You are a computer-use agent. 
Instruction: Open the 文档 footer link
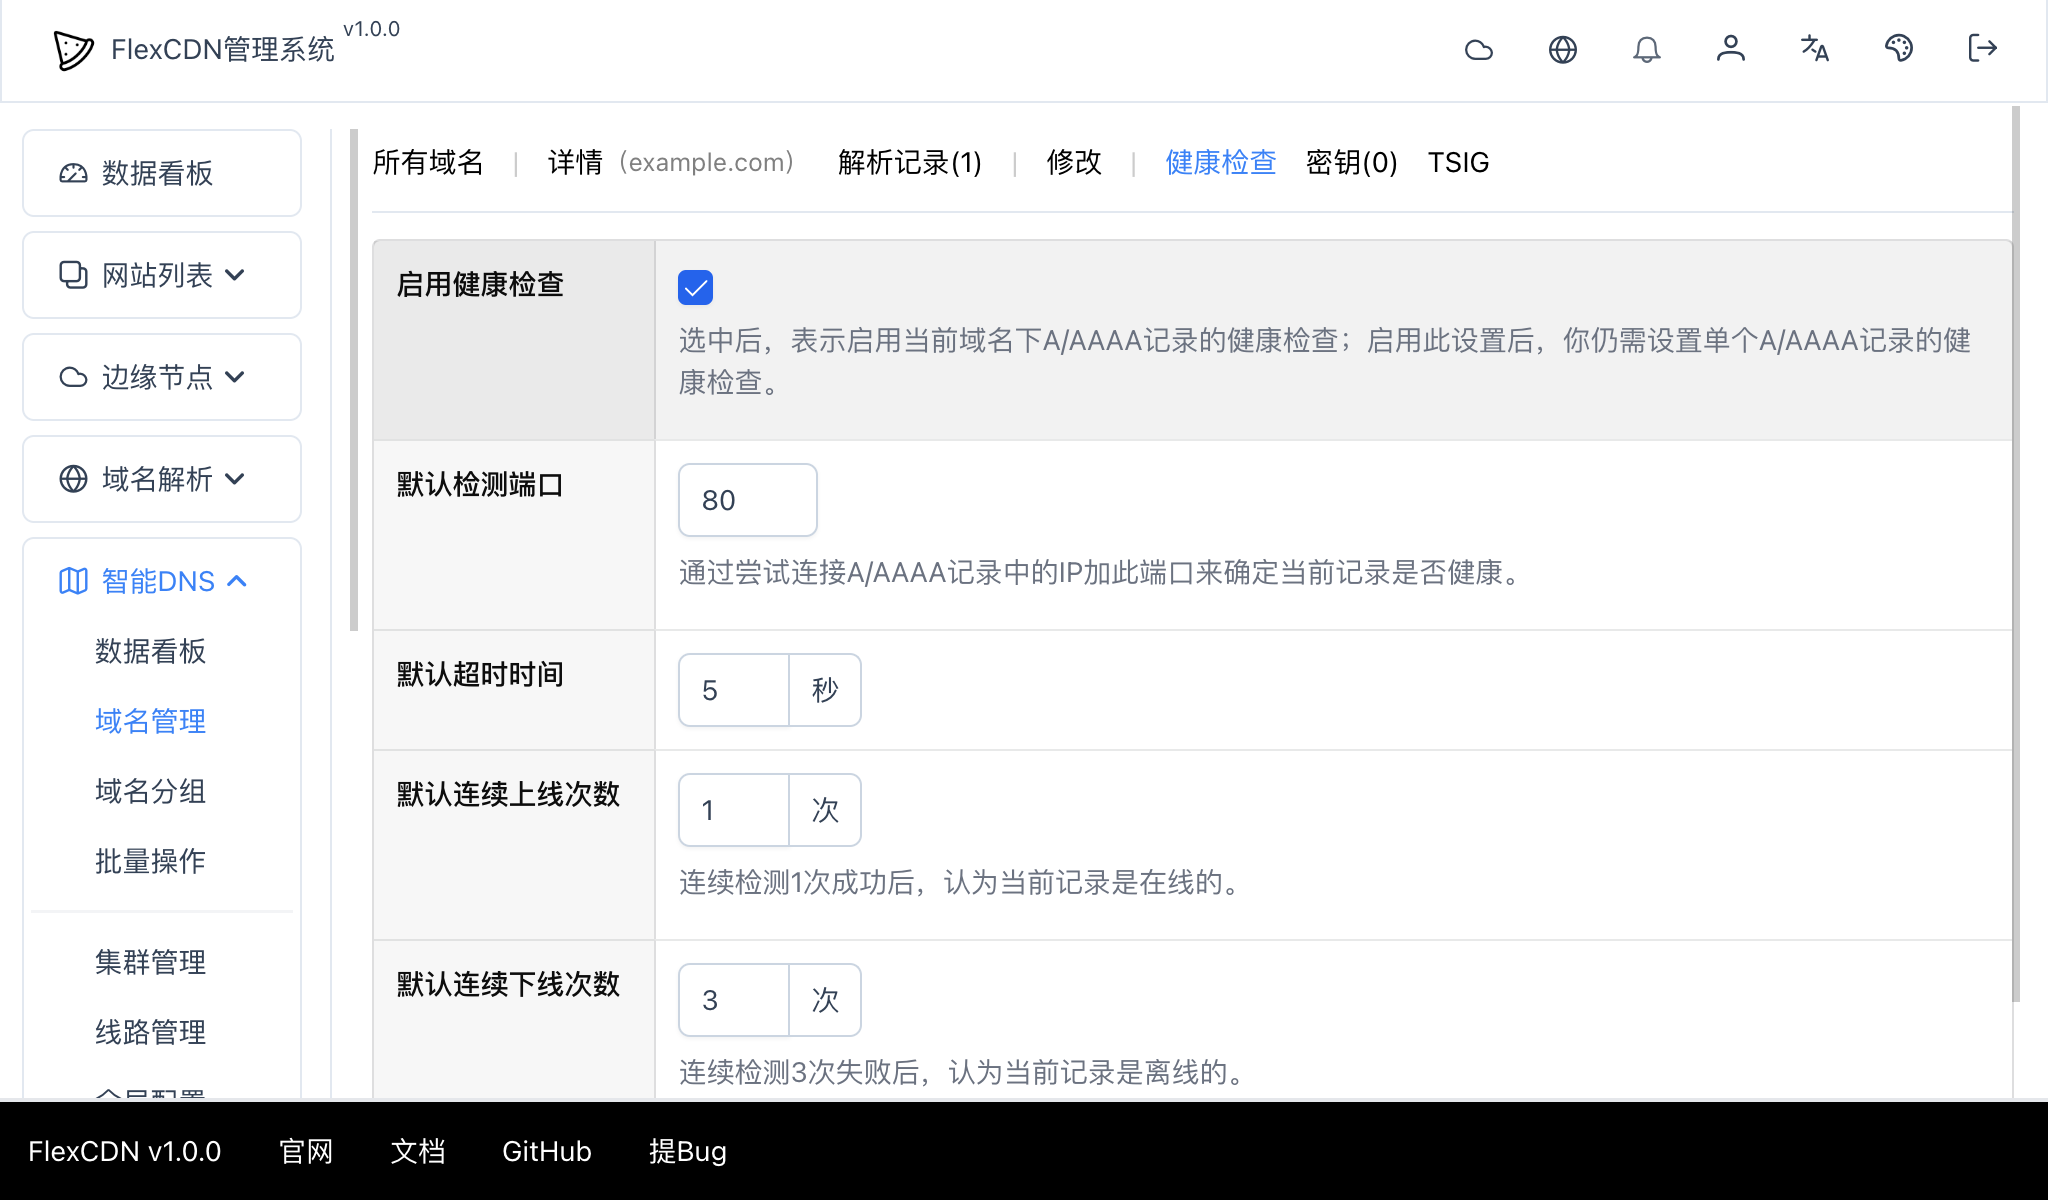tap(418, 1151)
